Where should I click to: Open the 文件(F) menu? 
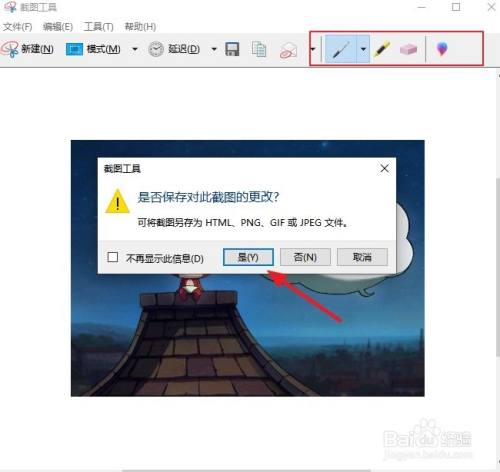coord(18,27)
